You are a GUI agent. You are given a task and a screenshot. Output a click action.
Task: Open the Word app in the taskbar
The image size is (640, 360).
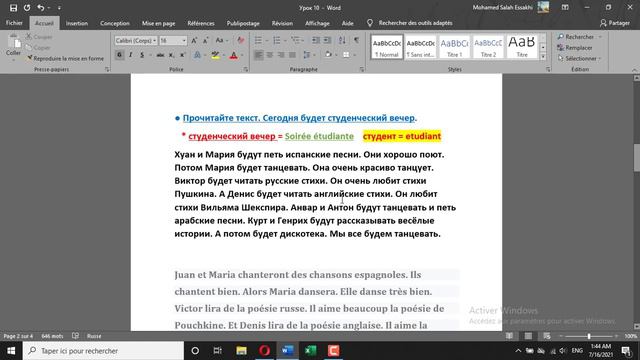[x=287, y=351]
